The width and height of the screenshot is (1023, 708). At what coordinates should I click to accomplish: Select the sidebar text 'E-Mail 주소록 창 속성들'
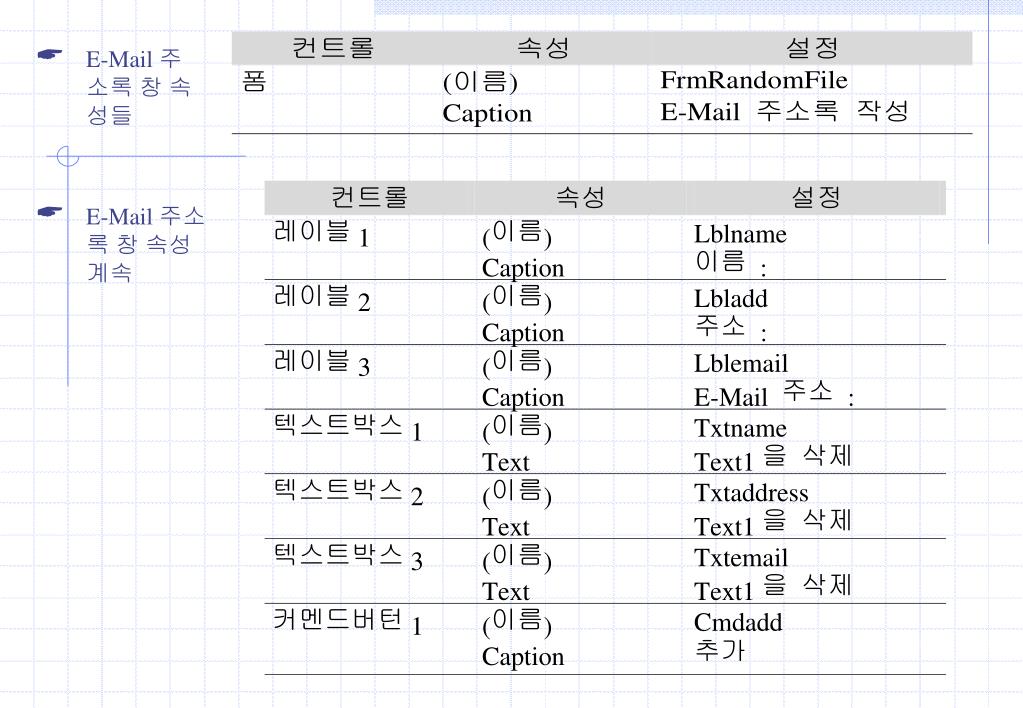point(138,88)
